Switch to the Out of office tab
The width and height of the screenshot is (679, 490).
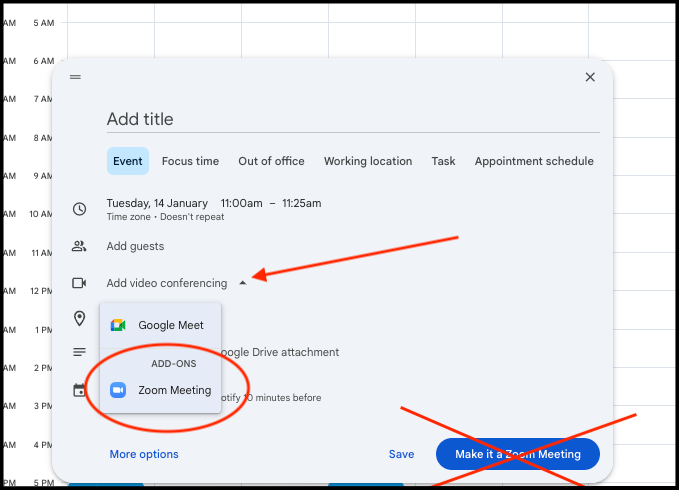point(272,161)
